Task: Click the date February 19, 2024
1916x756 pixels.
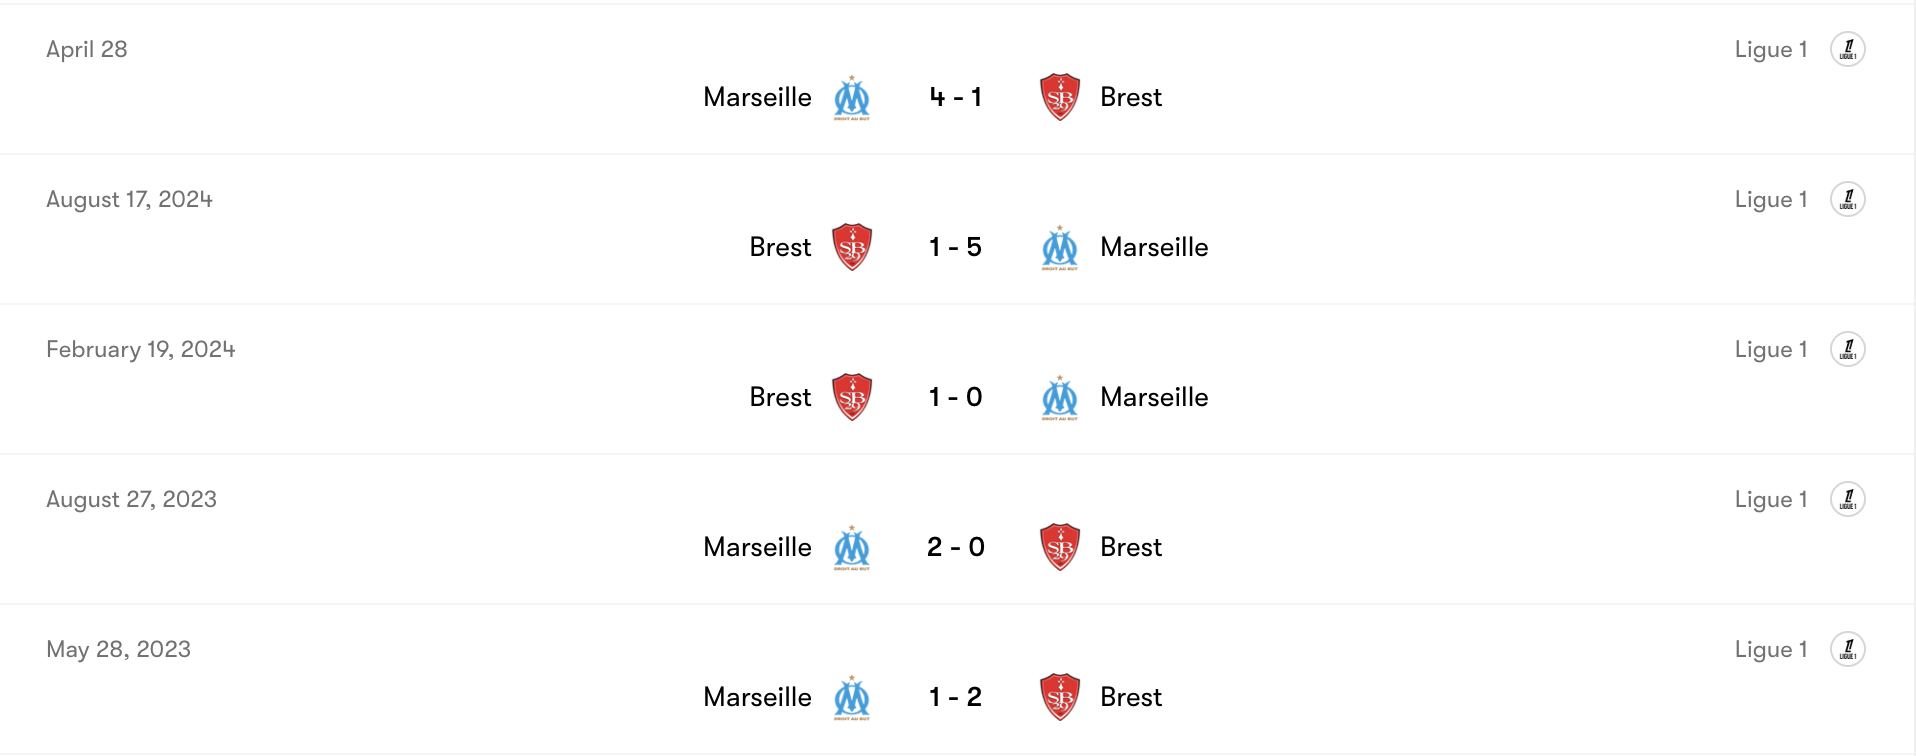Action: pos(140,349)
